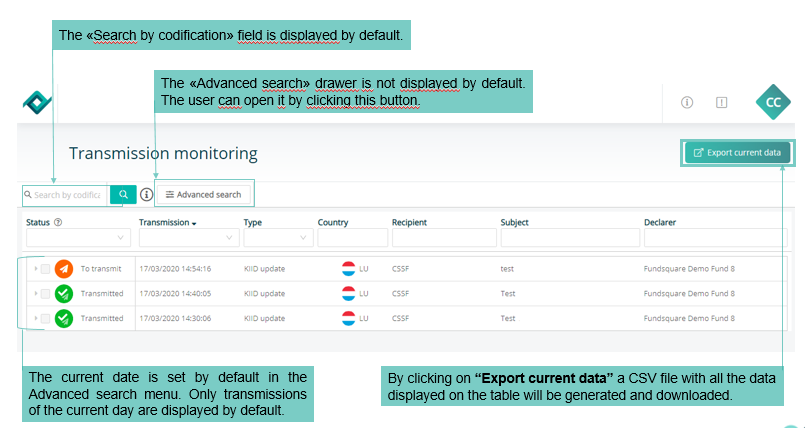Focus the Search by codification field
805x428 pixels.
coord(66,195)
